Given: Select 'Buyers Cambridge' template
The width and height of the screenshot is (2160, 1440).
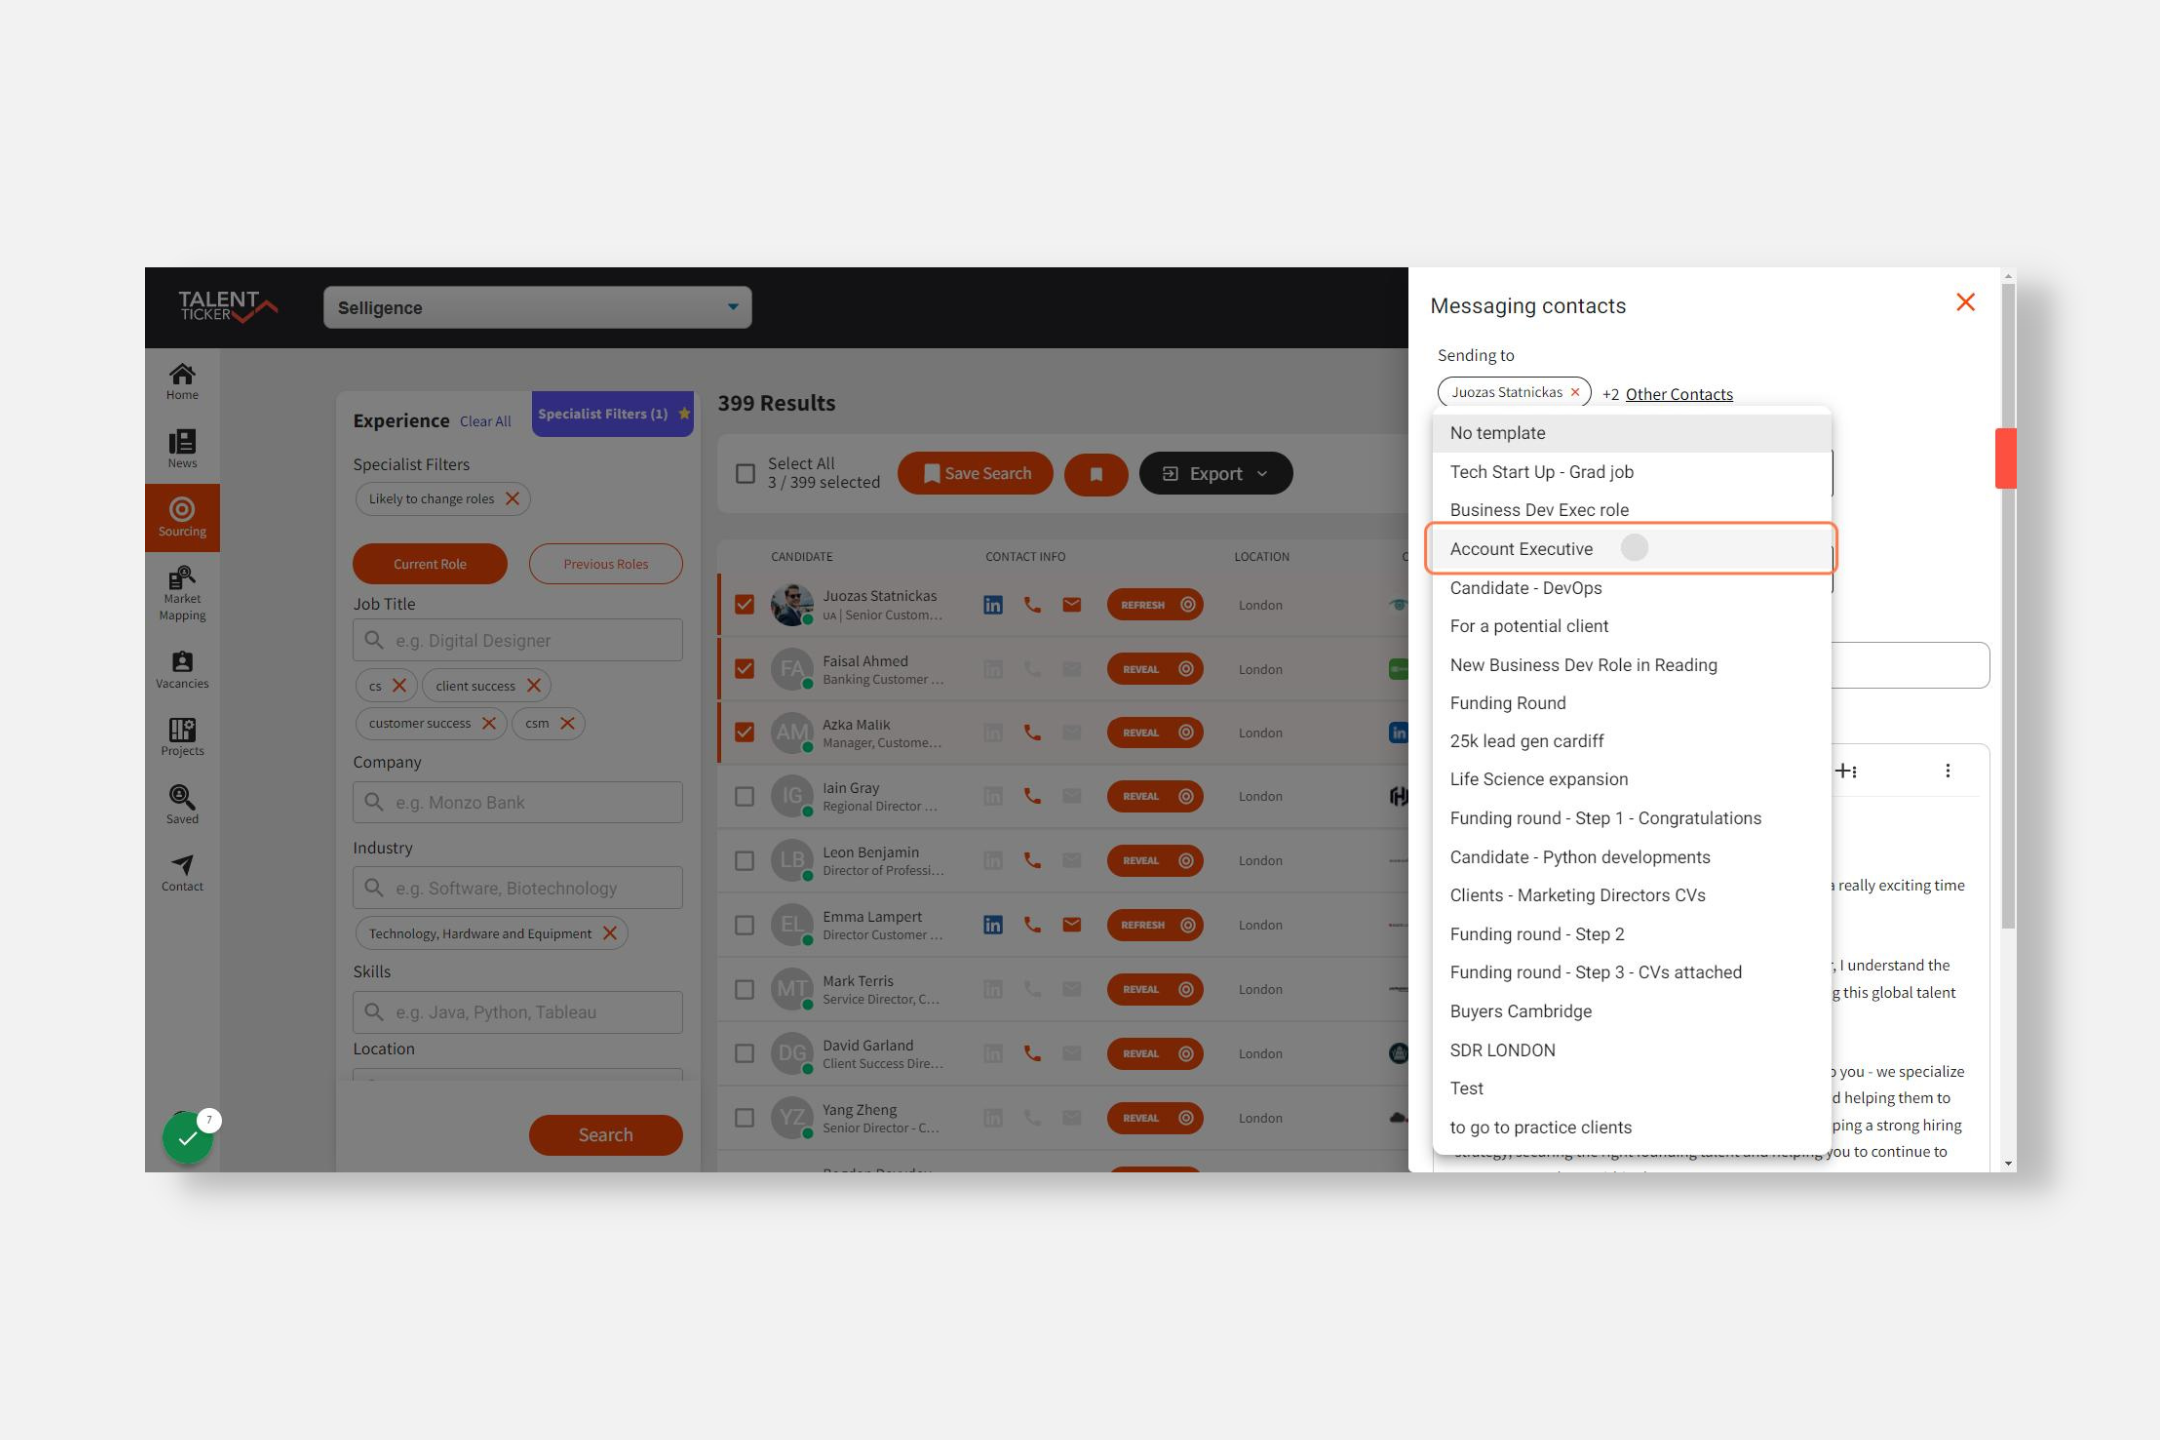Looking at the screenshot, I should pos(1631,1011).
